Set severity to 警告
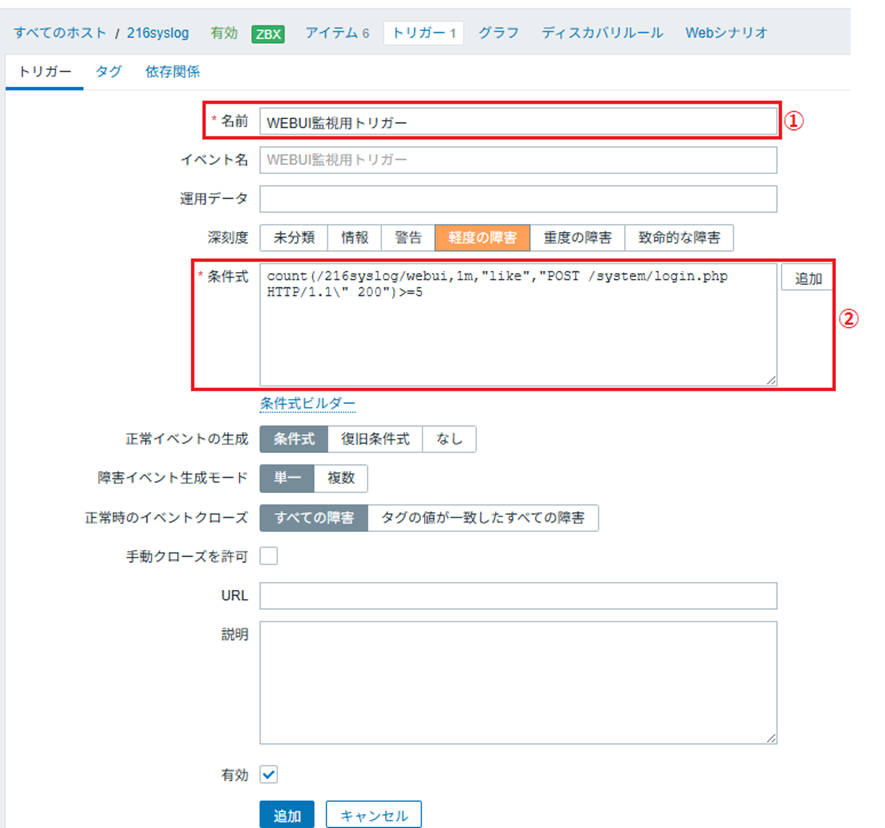The image size is (885, 828). pyautogui.click(x=408, y=237)
